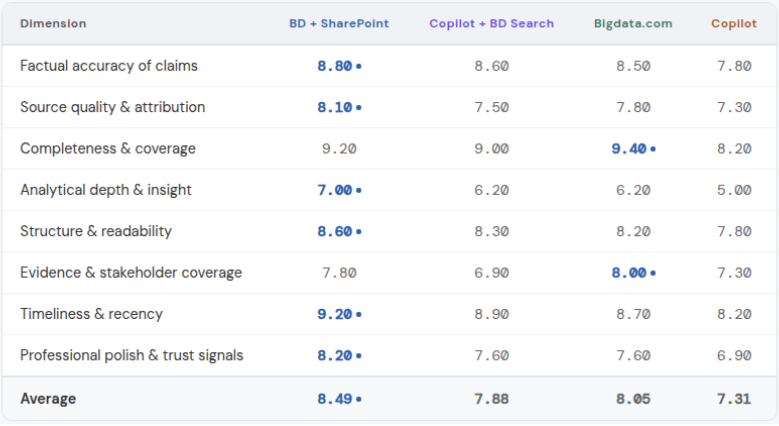The image size is (779, 426).
Task: Select the Completeness & coverage row label
Action: click(108, 148)
